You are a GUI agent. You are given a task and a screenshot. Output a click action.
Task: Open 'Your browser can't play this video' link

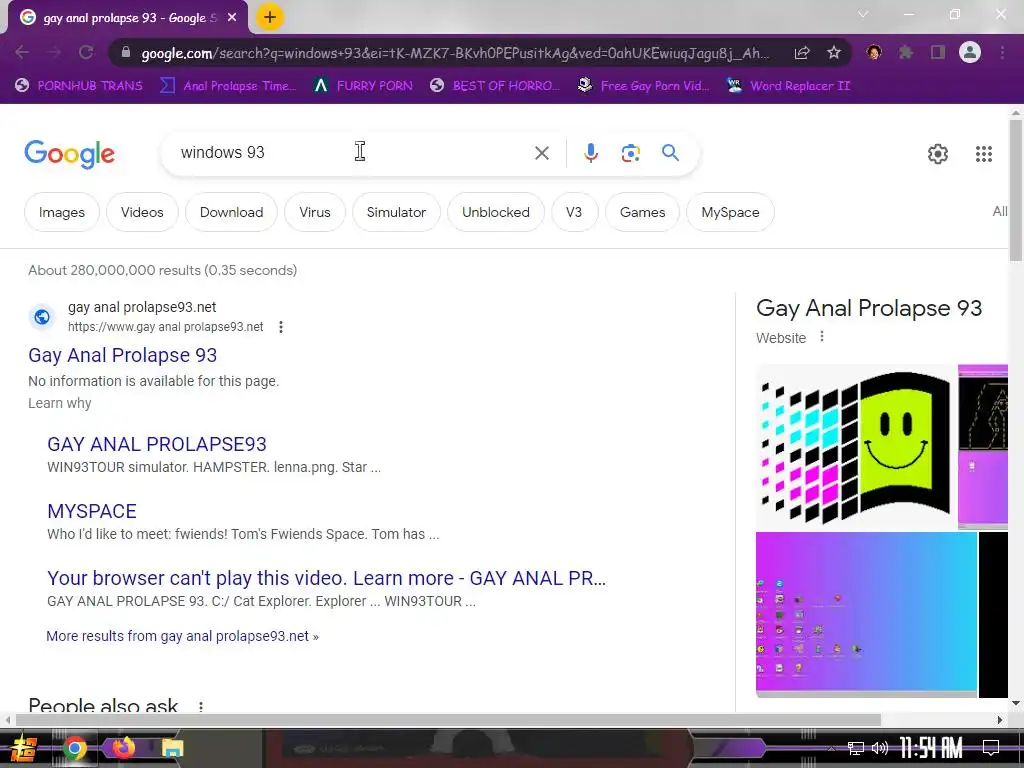pos(327,578)
